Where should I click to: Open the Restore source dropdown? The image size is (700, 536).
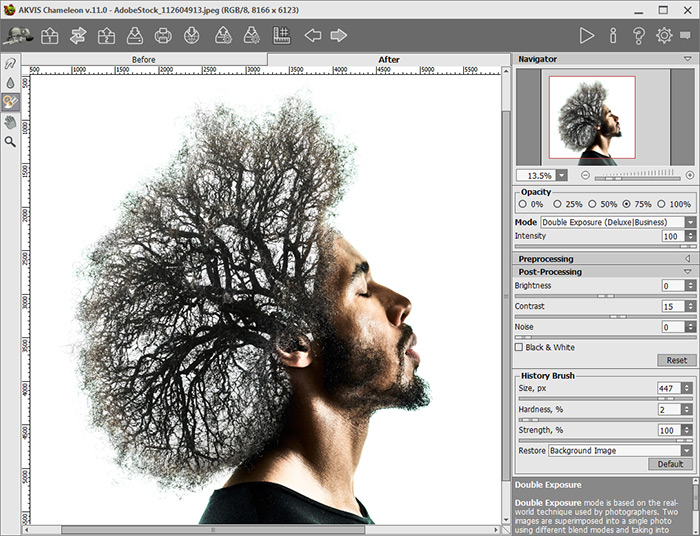click(x=687, y=451)
